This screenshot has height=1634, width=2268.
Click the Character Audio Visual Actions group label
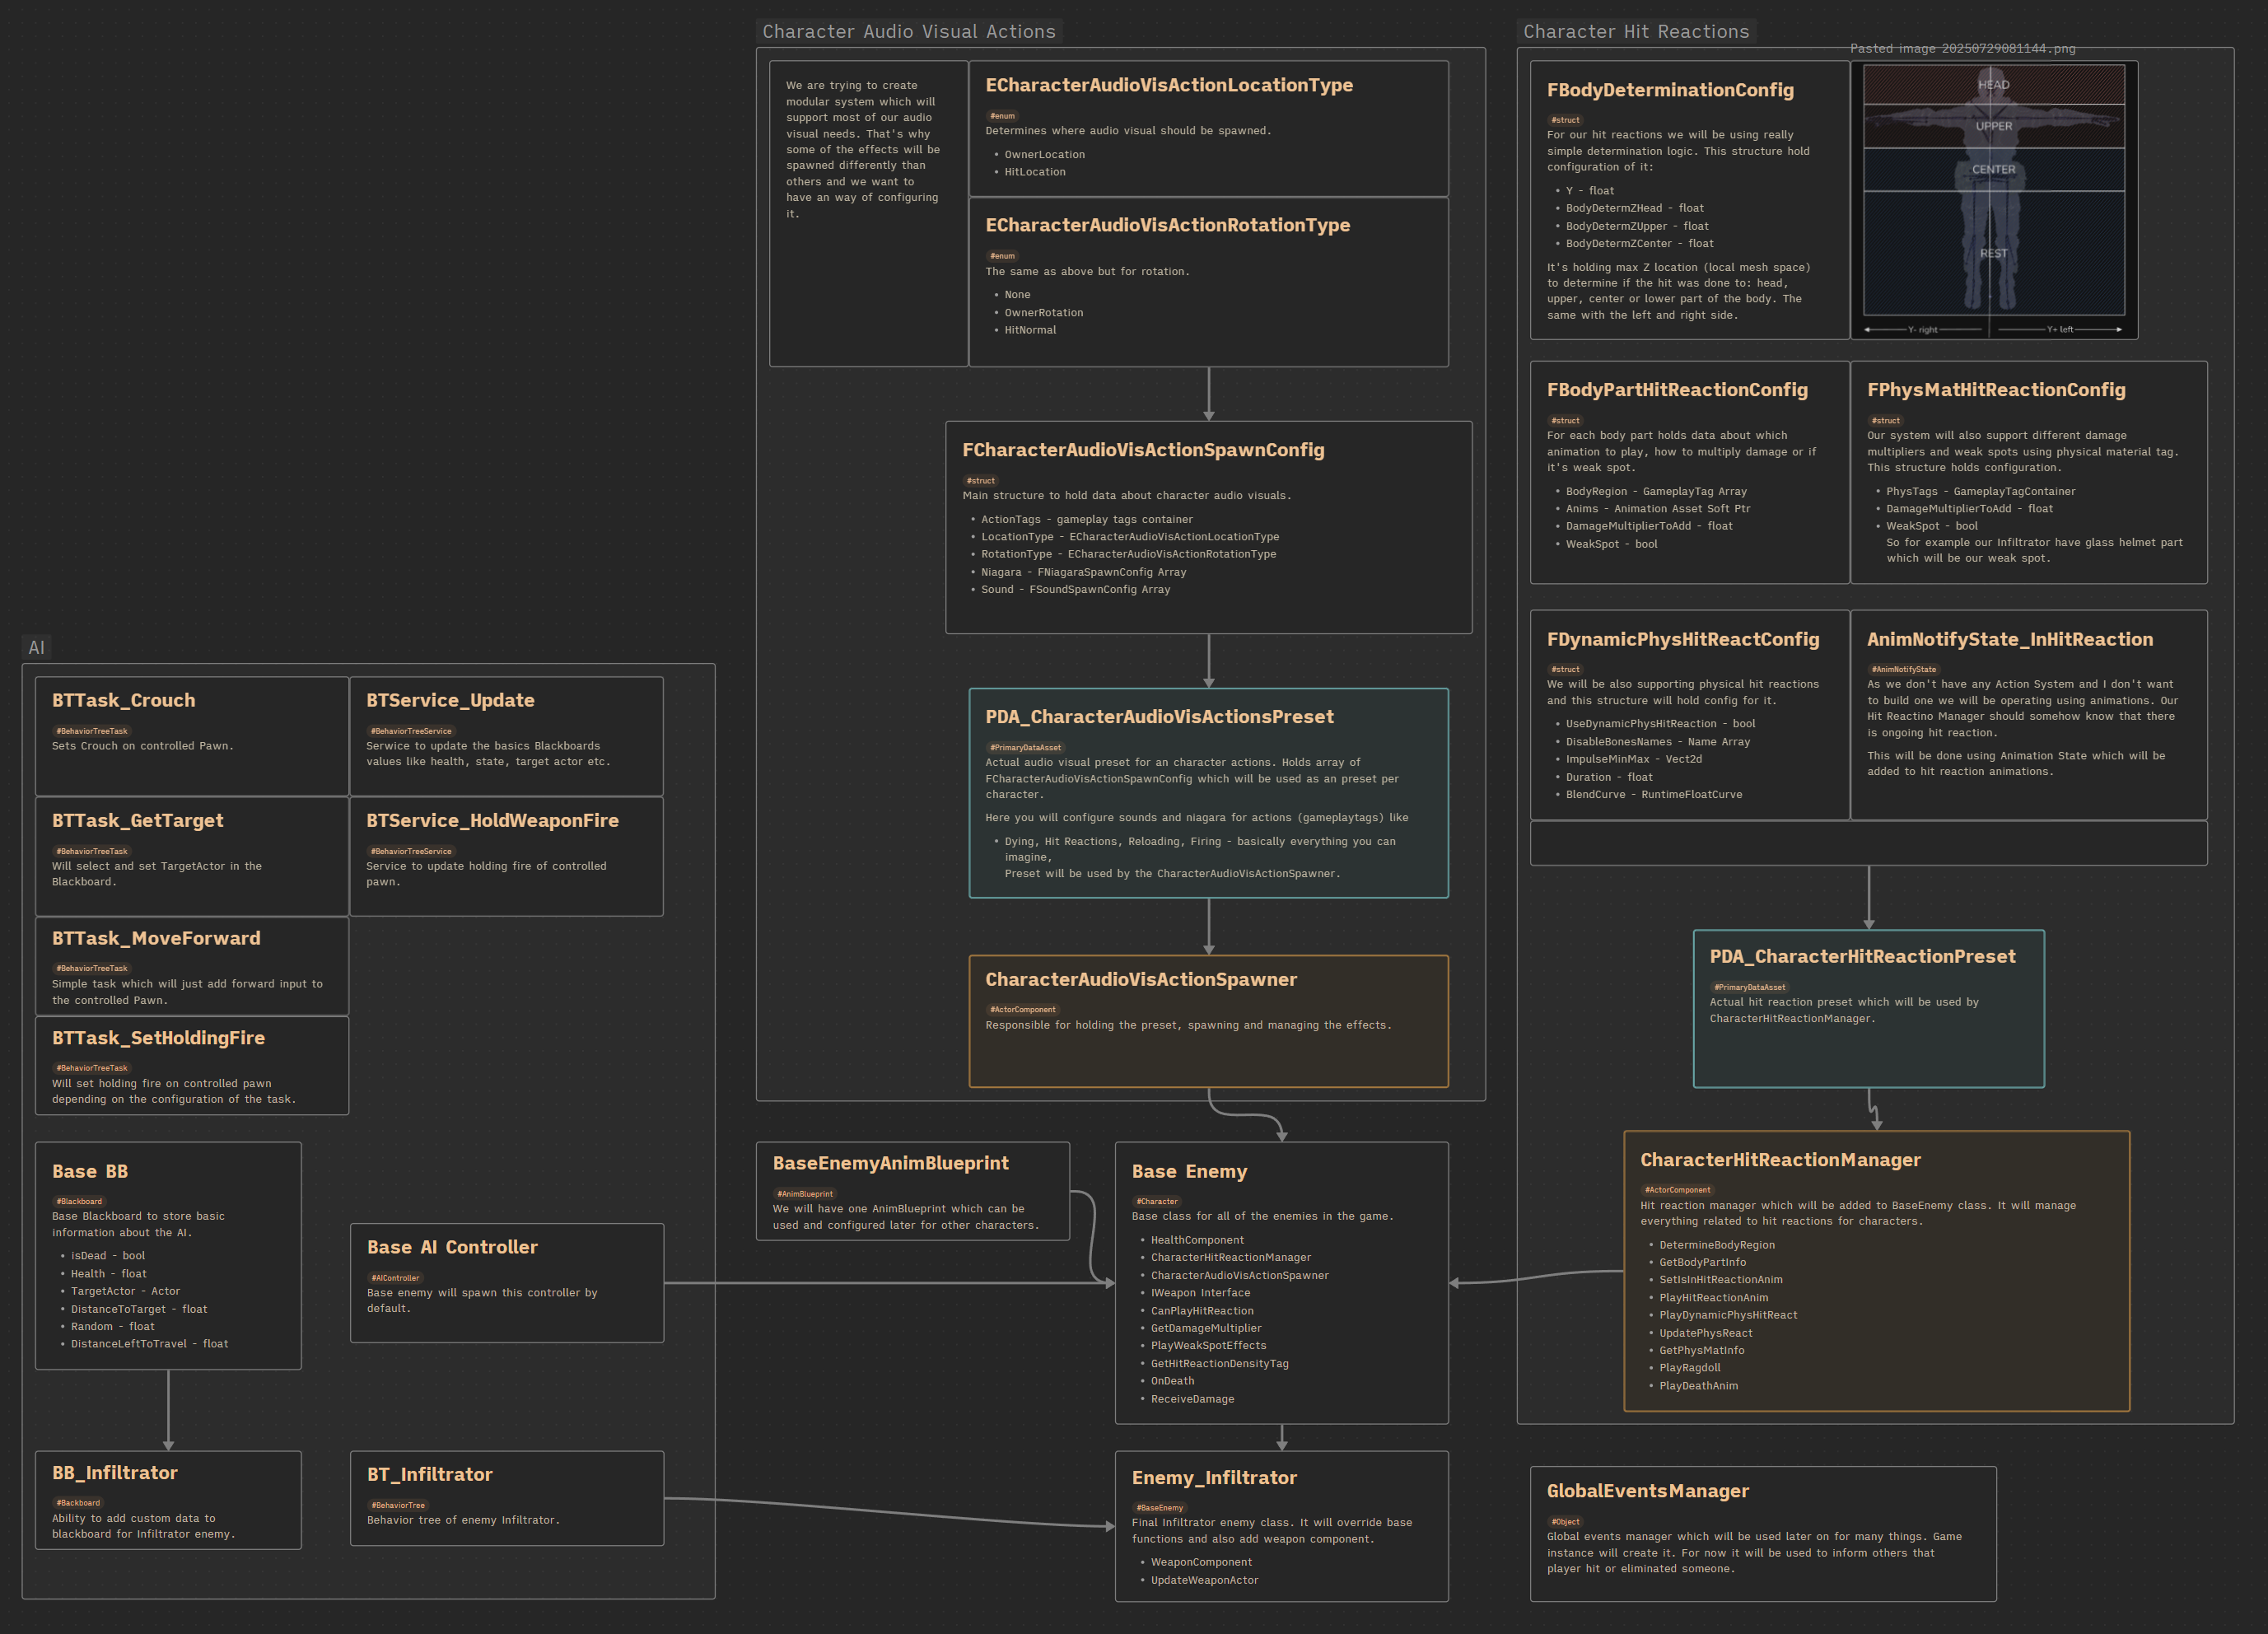point(908,32)
